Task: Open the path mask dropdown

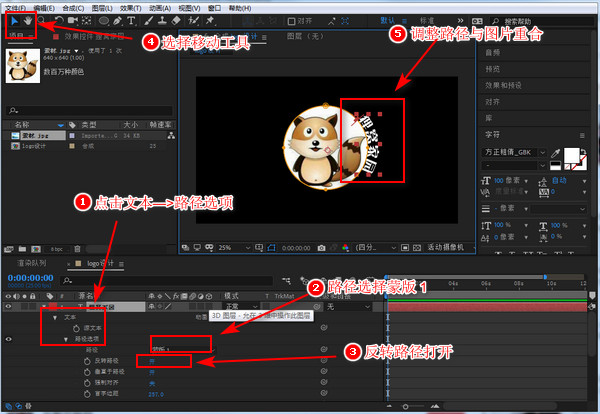Action: point(183,349)
